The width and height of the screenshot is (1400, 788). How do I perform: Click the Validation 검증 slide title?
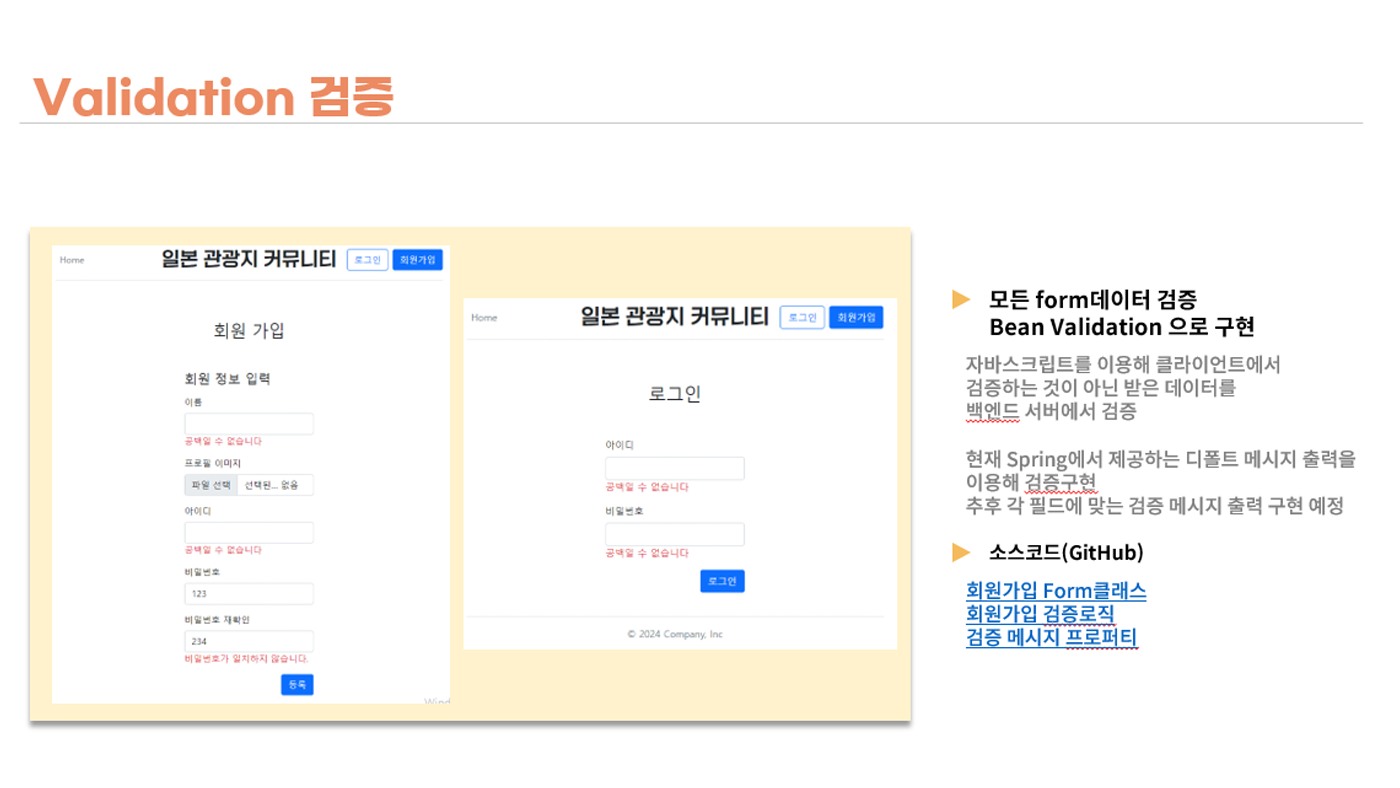[214, 97]
